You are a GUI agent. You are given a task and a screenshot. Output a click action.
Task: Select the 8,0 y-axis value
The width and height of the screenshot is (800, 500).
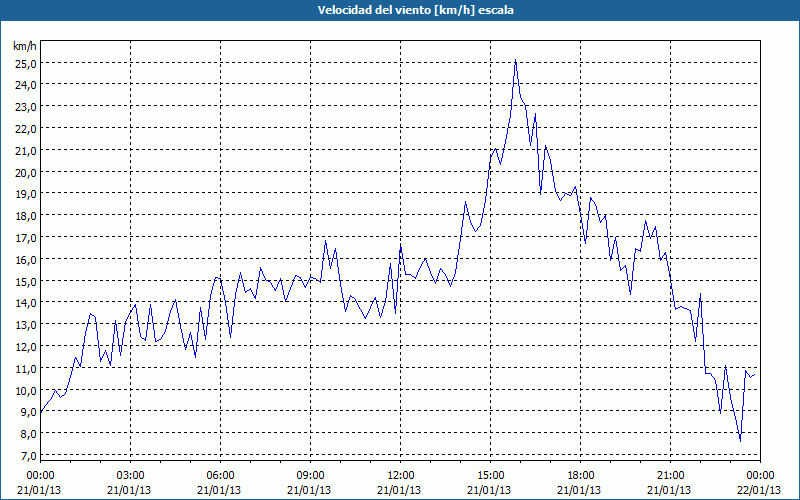coord(29,434)
